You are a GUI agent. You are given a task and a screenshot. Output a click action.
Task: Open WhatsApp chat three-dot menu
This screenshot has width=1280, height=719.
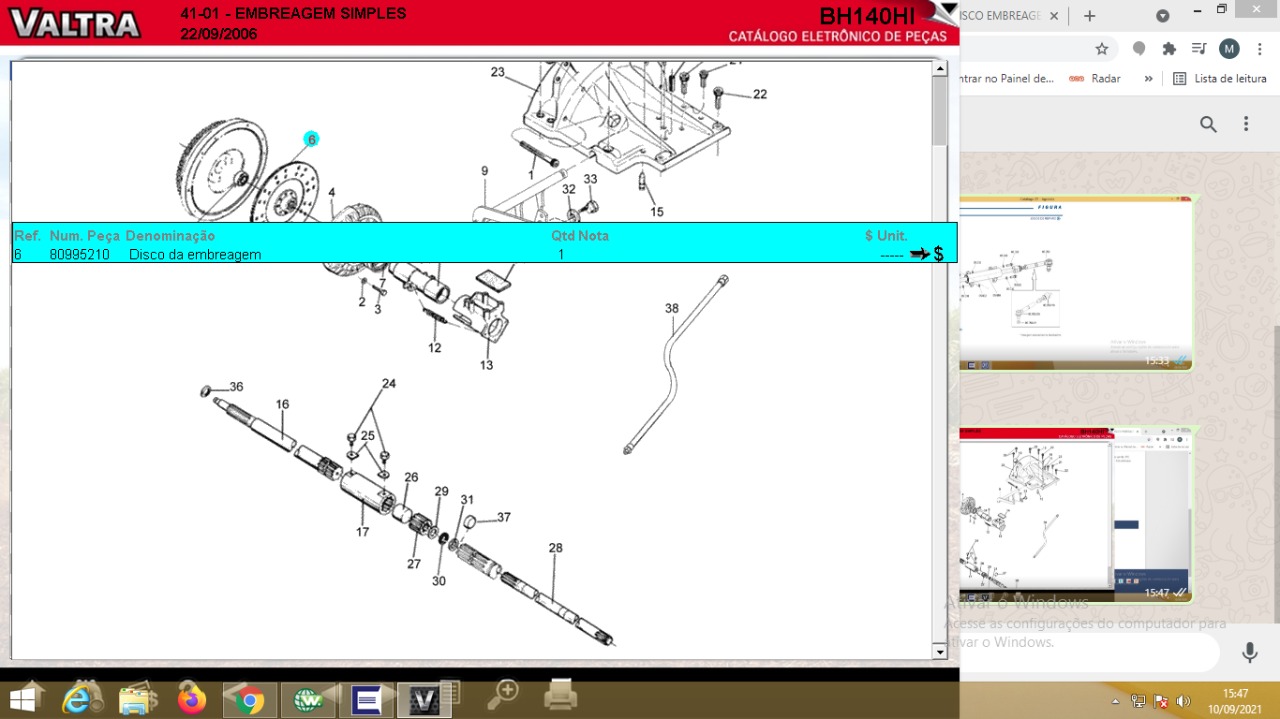(x=1246, y=124)
